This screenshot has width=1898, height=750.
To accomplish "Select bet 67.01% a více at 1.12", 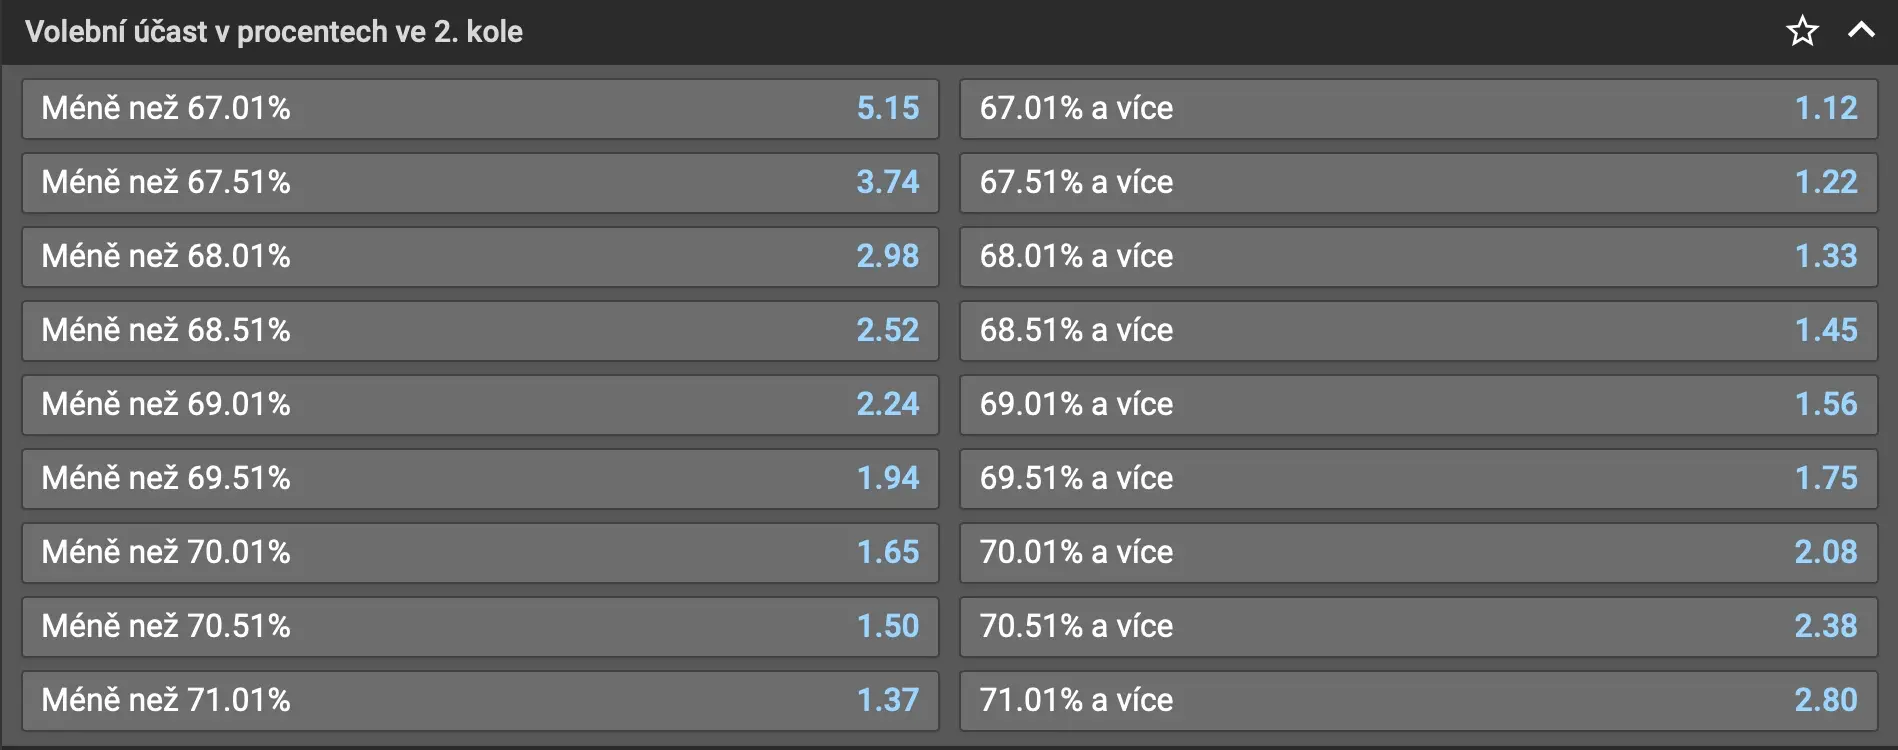I will [x=1418, y=109].
